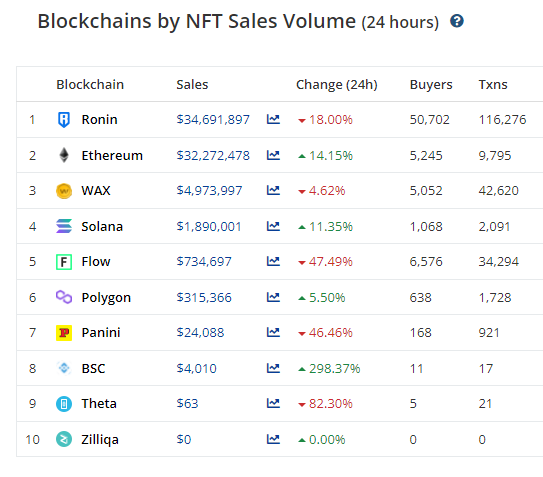This screenshot has height=477, width=543.
Task: Open the Theta sales chart icon
Action: click(273, 404)
